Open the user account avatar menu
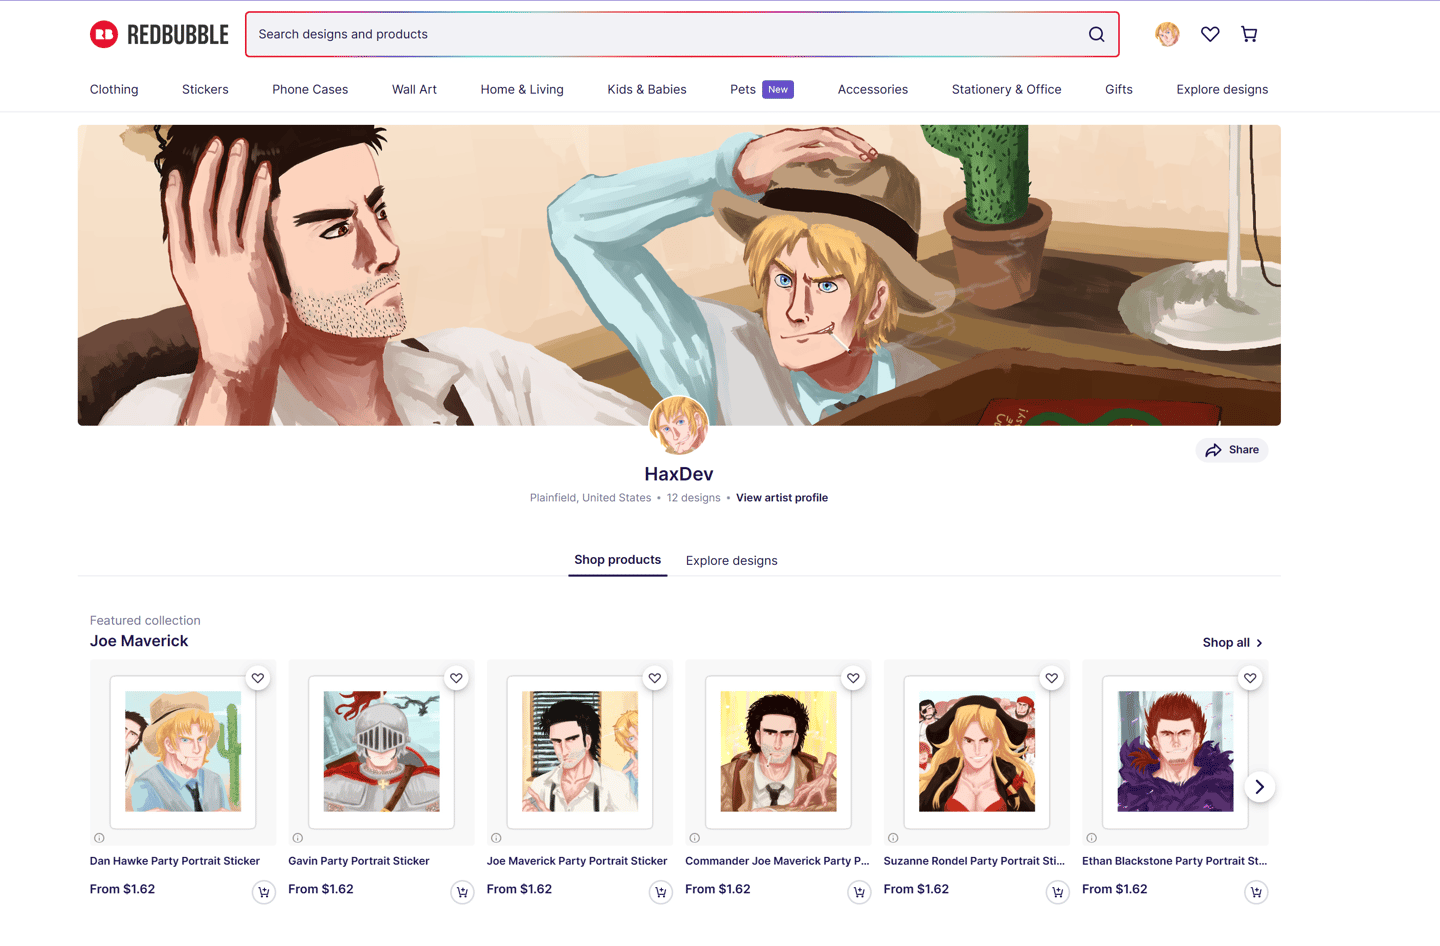1440x946 pixels. pyautogui.click(x=1167, y=34)
